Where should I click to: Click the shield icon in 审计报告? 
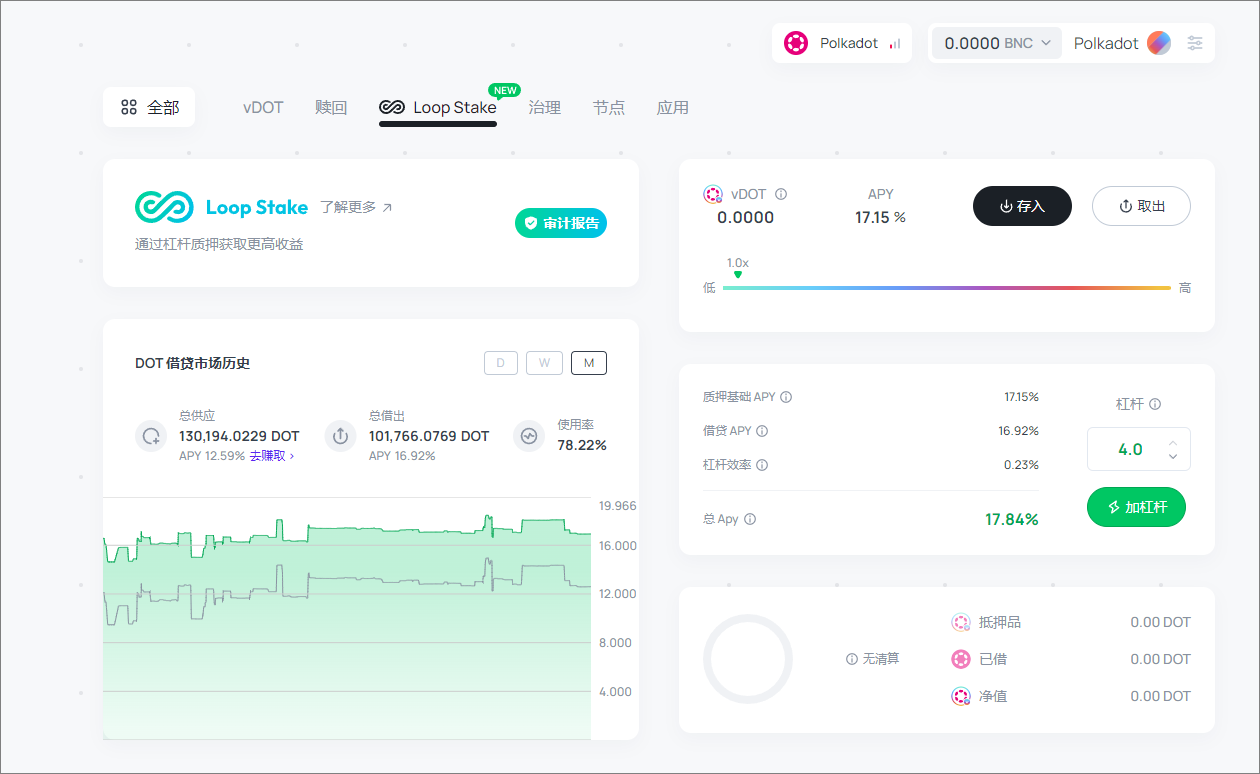[x=530, y=223]
